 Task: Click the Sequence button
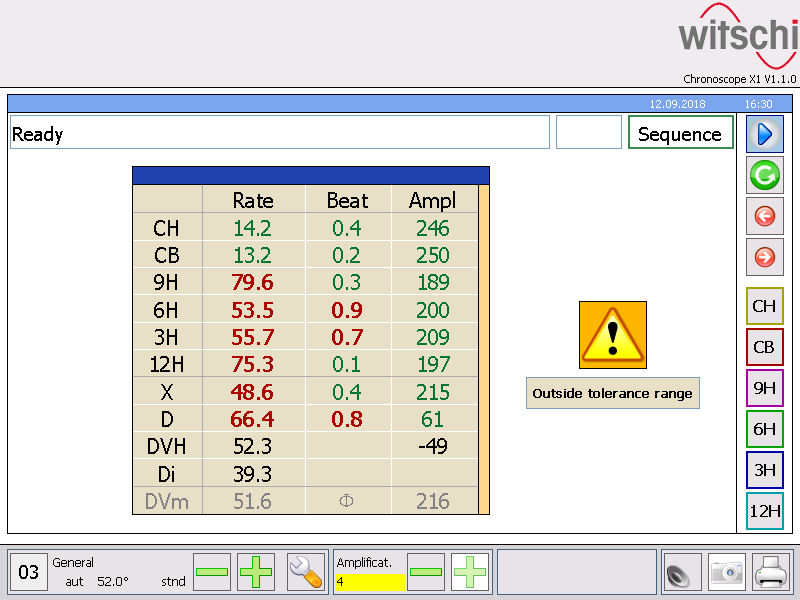(680, 134)
